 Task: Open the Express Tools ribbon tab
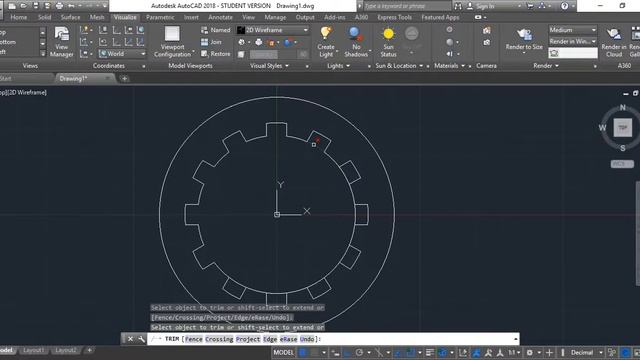394,17
